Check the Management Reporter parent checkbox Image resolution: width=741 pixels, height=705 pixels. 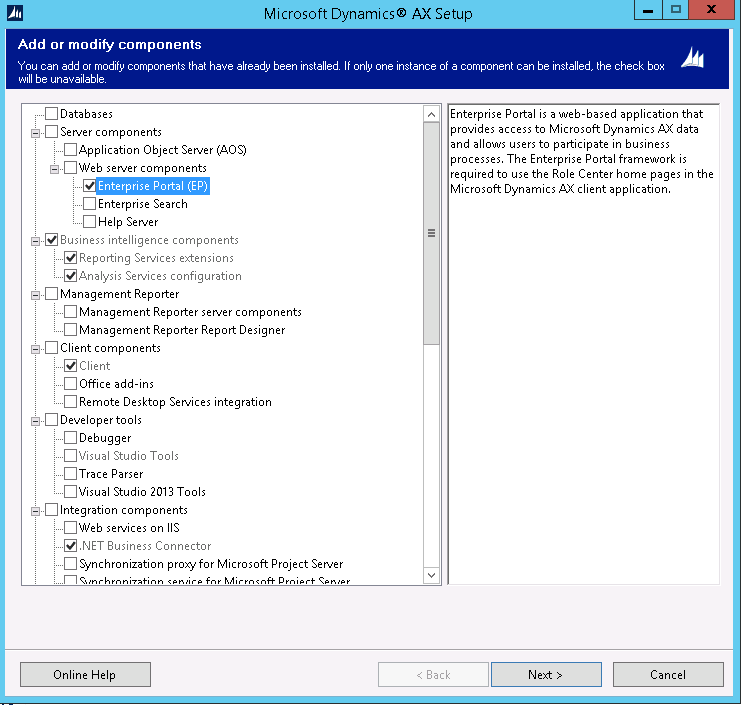[52, 293]
